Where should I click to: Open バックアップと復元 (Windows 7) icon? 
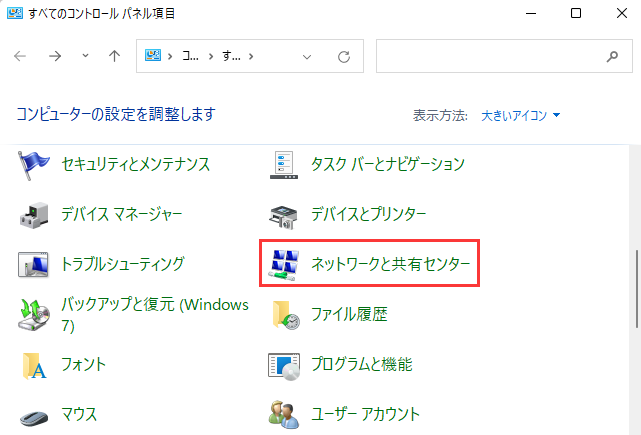(x=34, y=314)
